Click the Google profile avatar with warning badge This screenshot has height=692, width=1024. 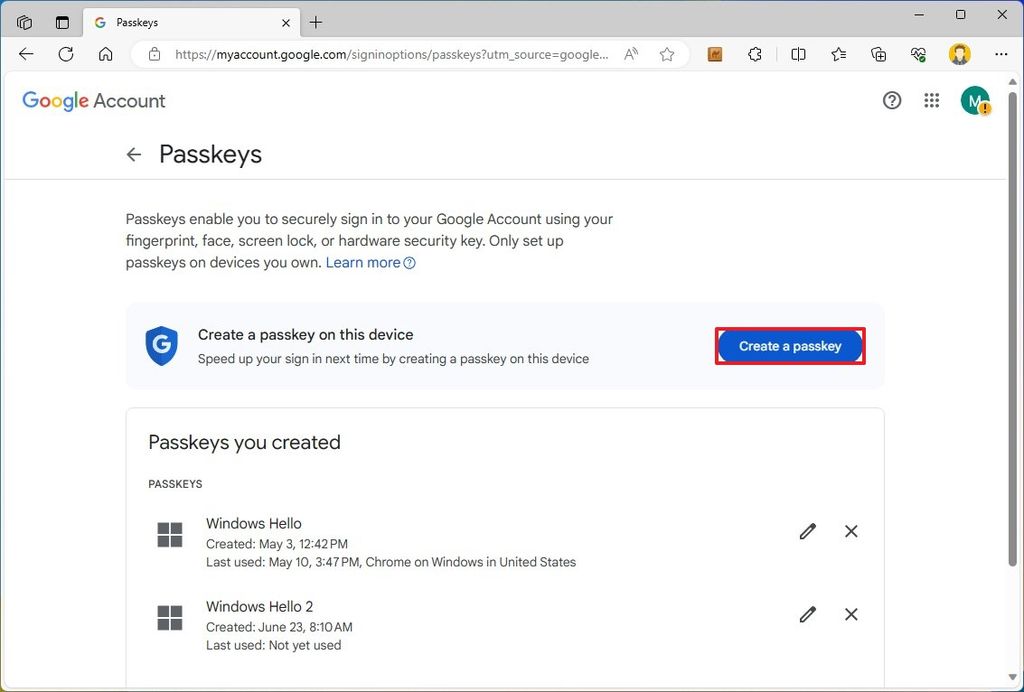975,100
